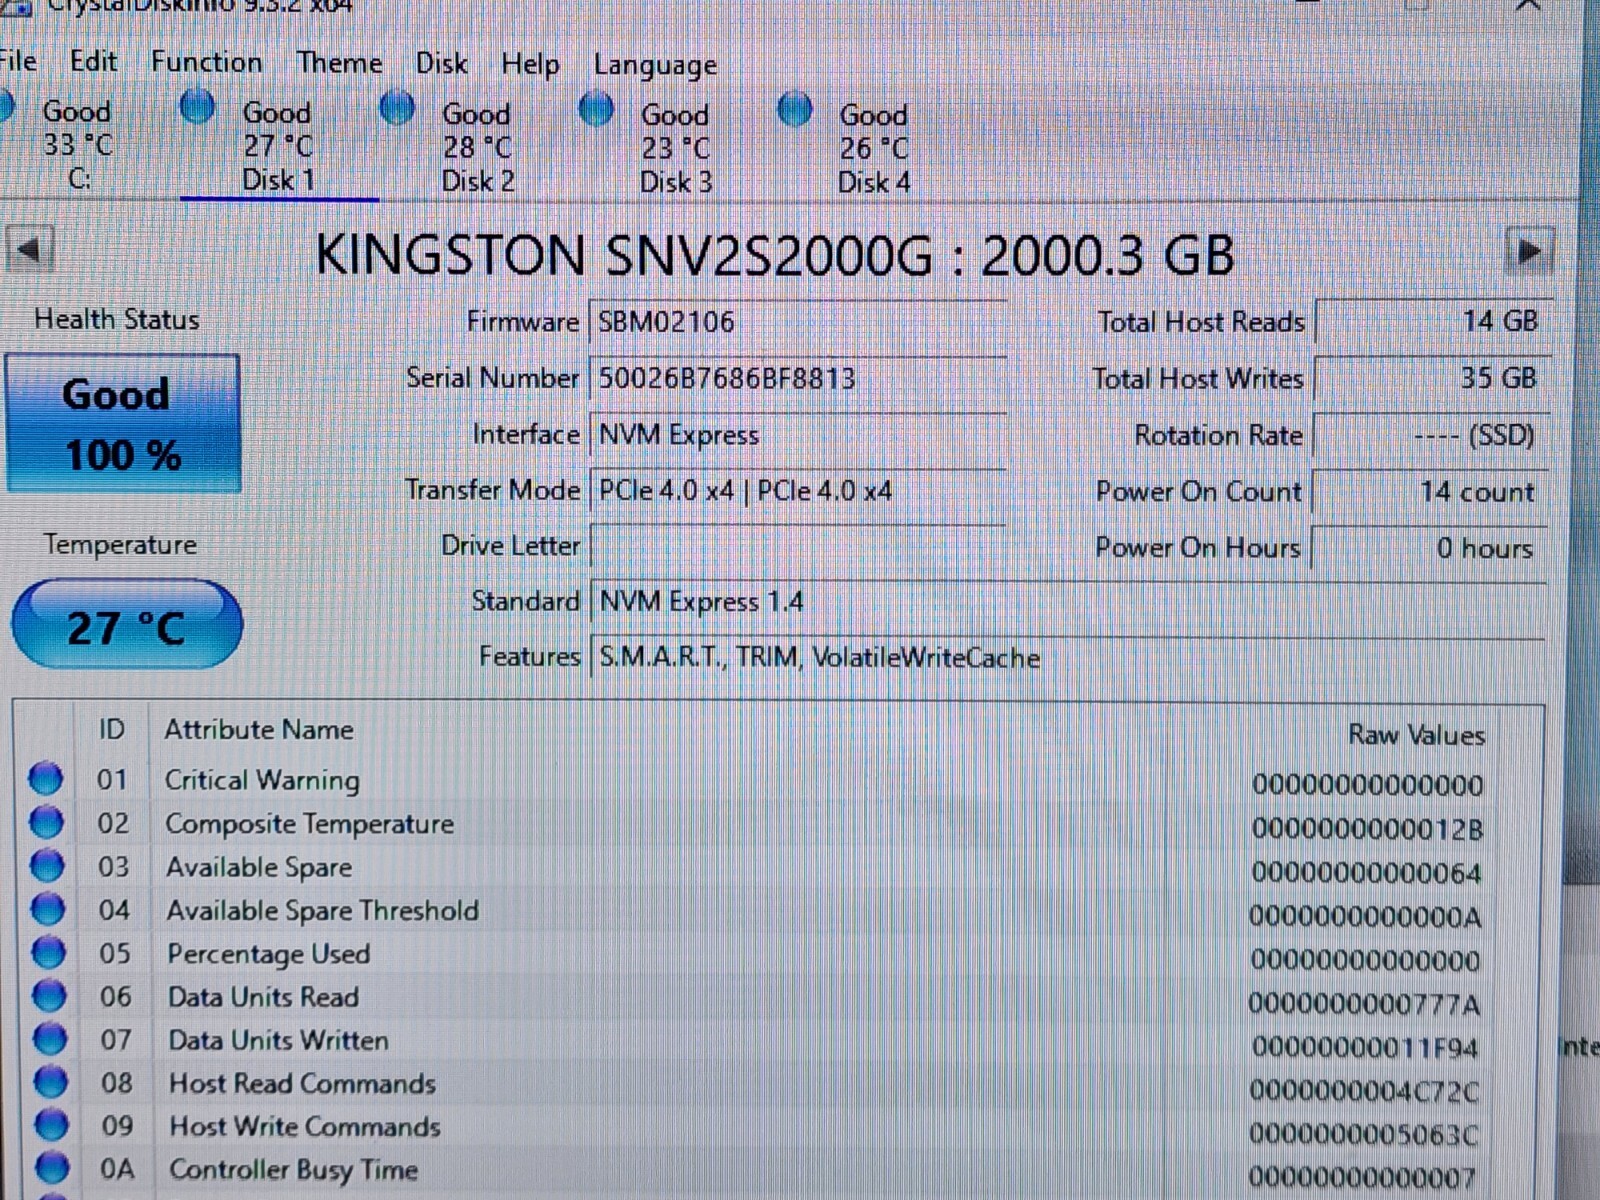Click Total Host Reads value 14 GB

click(1432, 321)
